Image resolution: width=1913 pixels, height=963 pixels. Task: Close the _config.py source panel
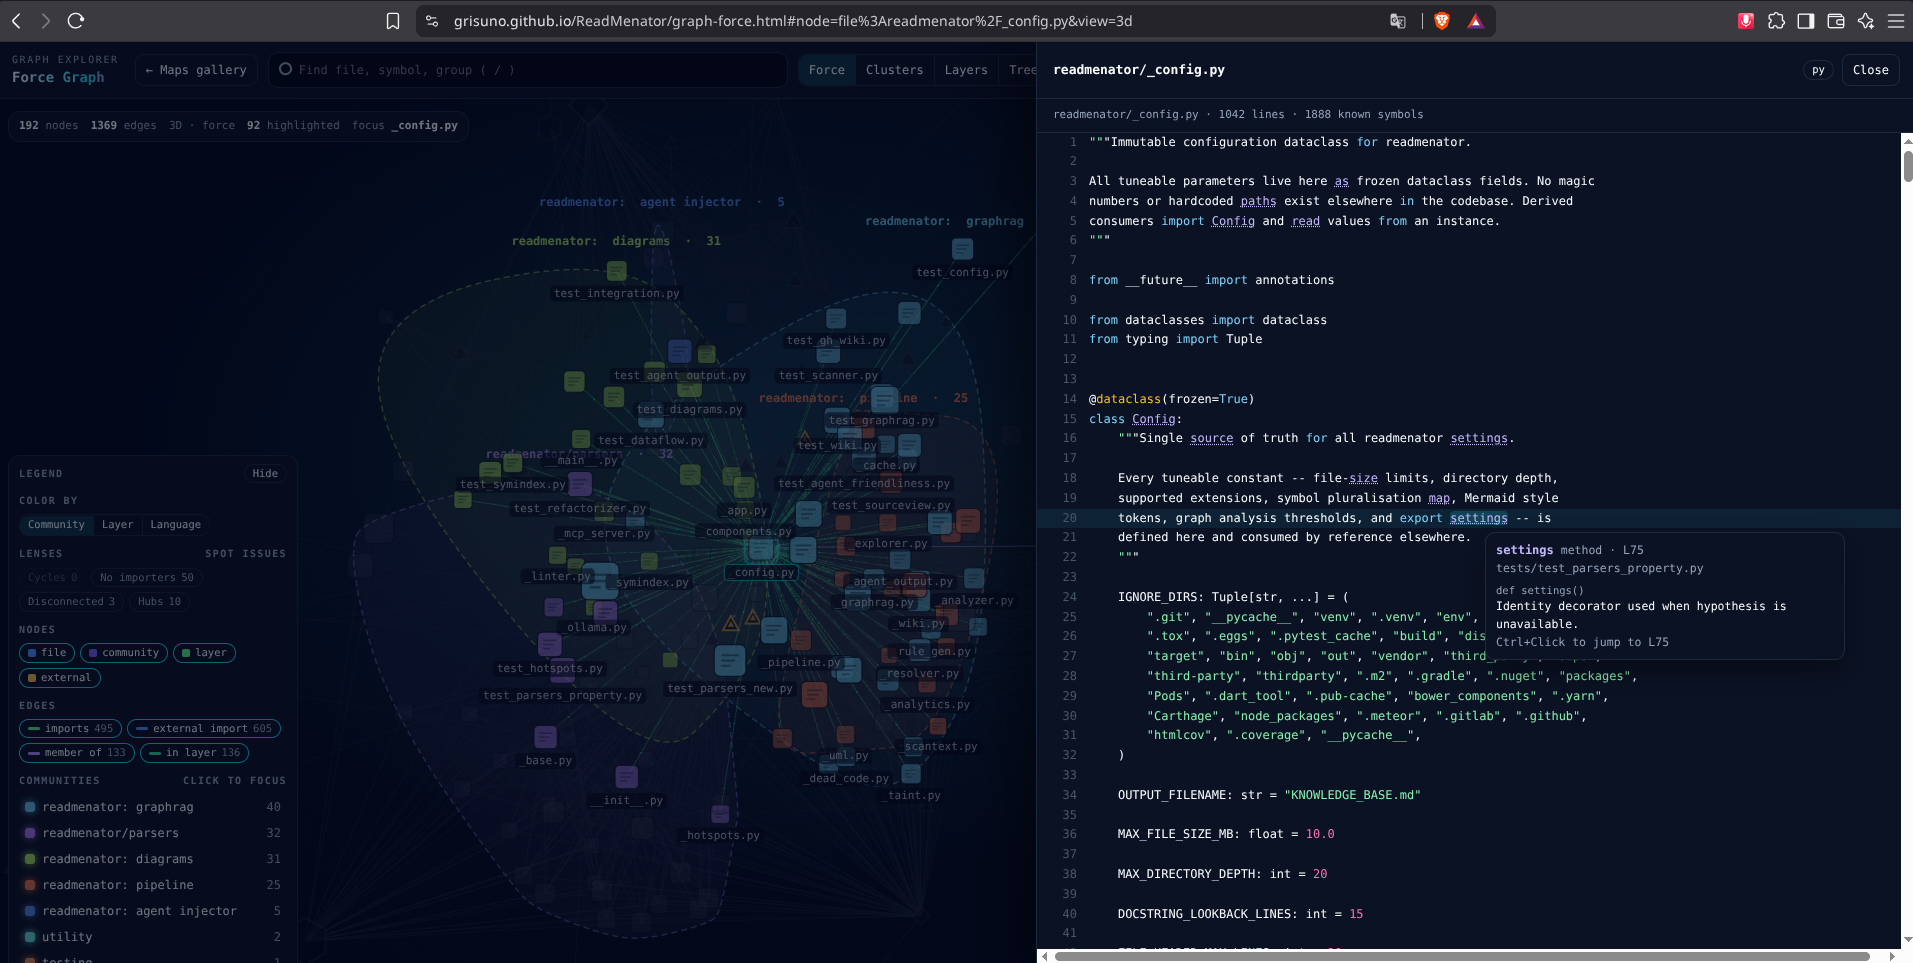tap(1870, 70)
